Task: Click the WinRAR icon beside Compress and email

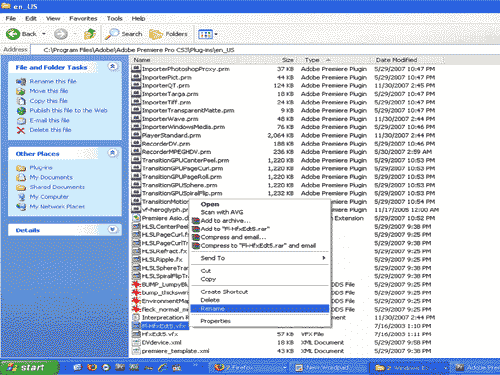Action: [196, 237]
